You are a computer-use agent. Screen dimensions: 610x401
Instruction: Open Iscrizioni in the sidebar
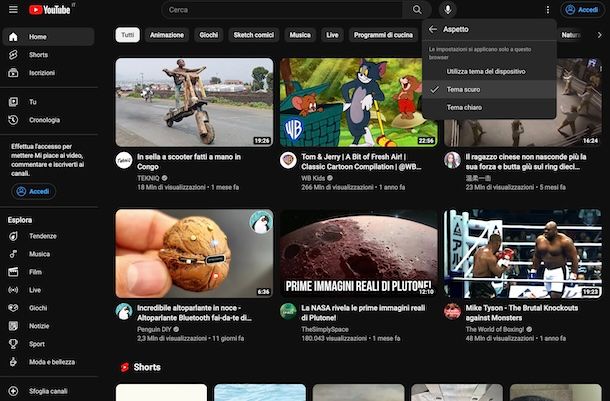pyautogui.click(x=48, y=73)
